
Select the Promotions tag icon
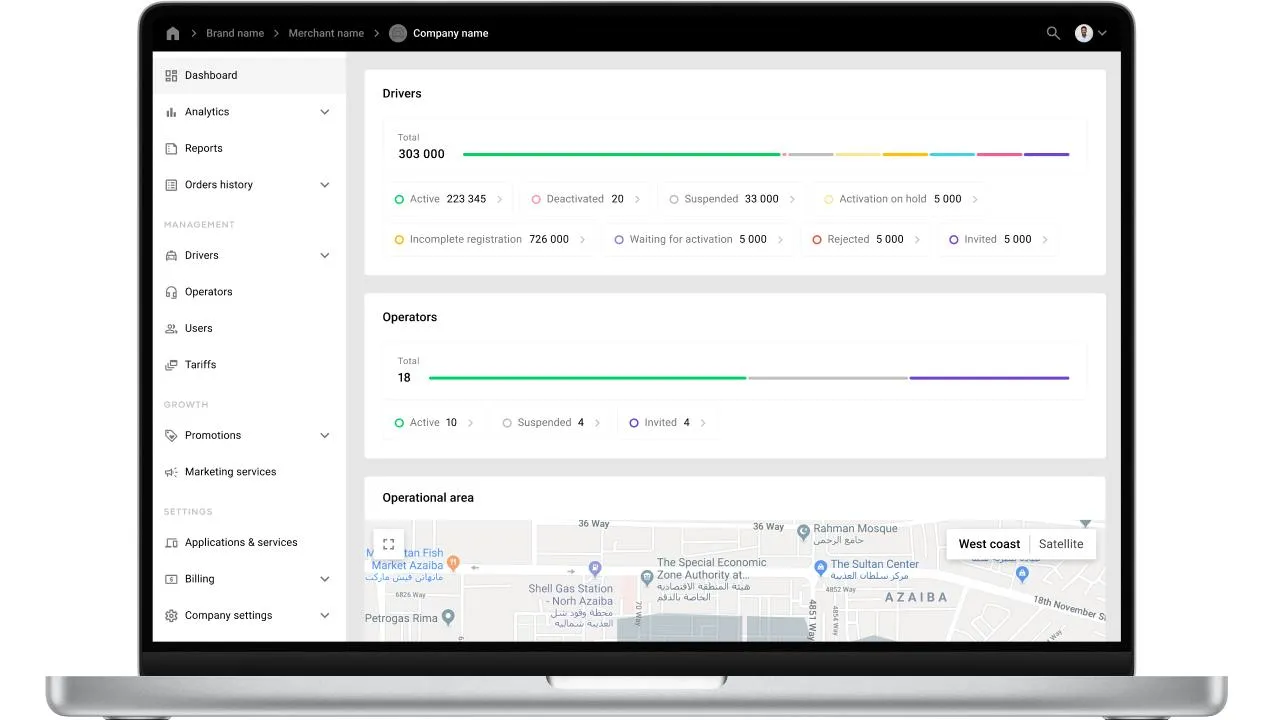click(171, 435)
